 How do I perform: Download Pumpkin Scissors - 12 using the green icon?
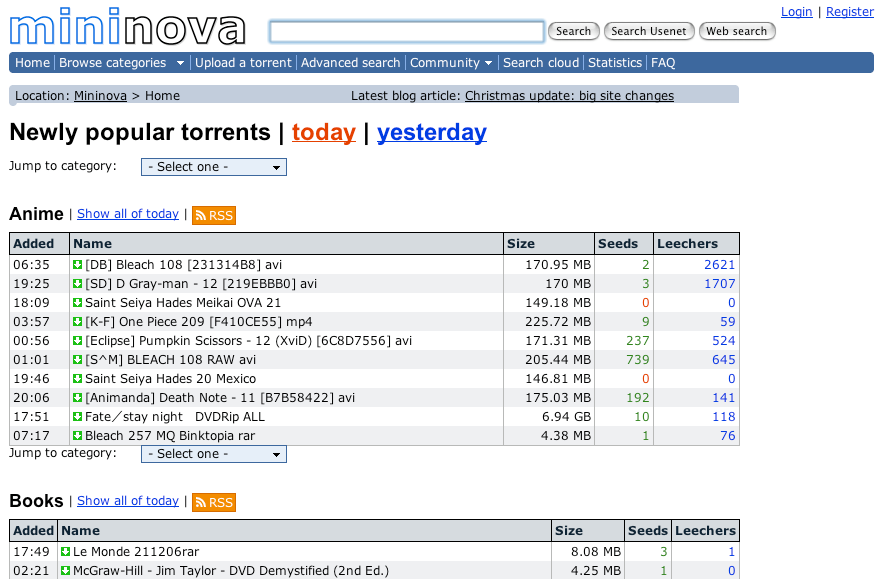point(78,341)
